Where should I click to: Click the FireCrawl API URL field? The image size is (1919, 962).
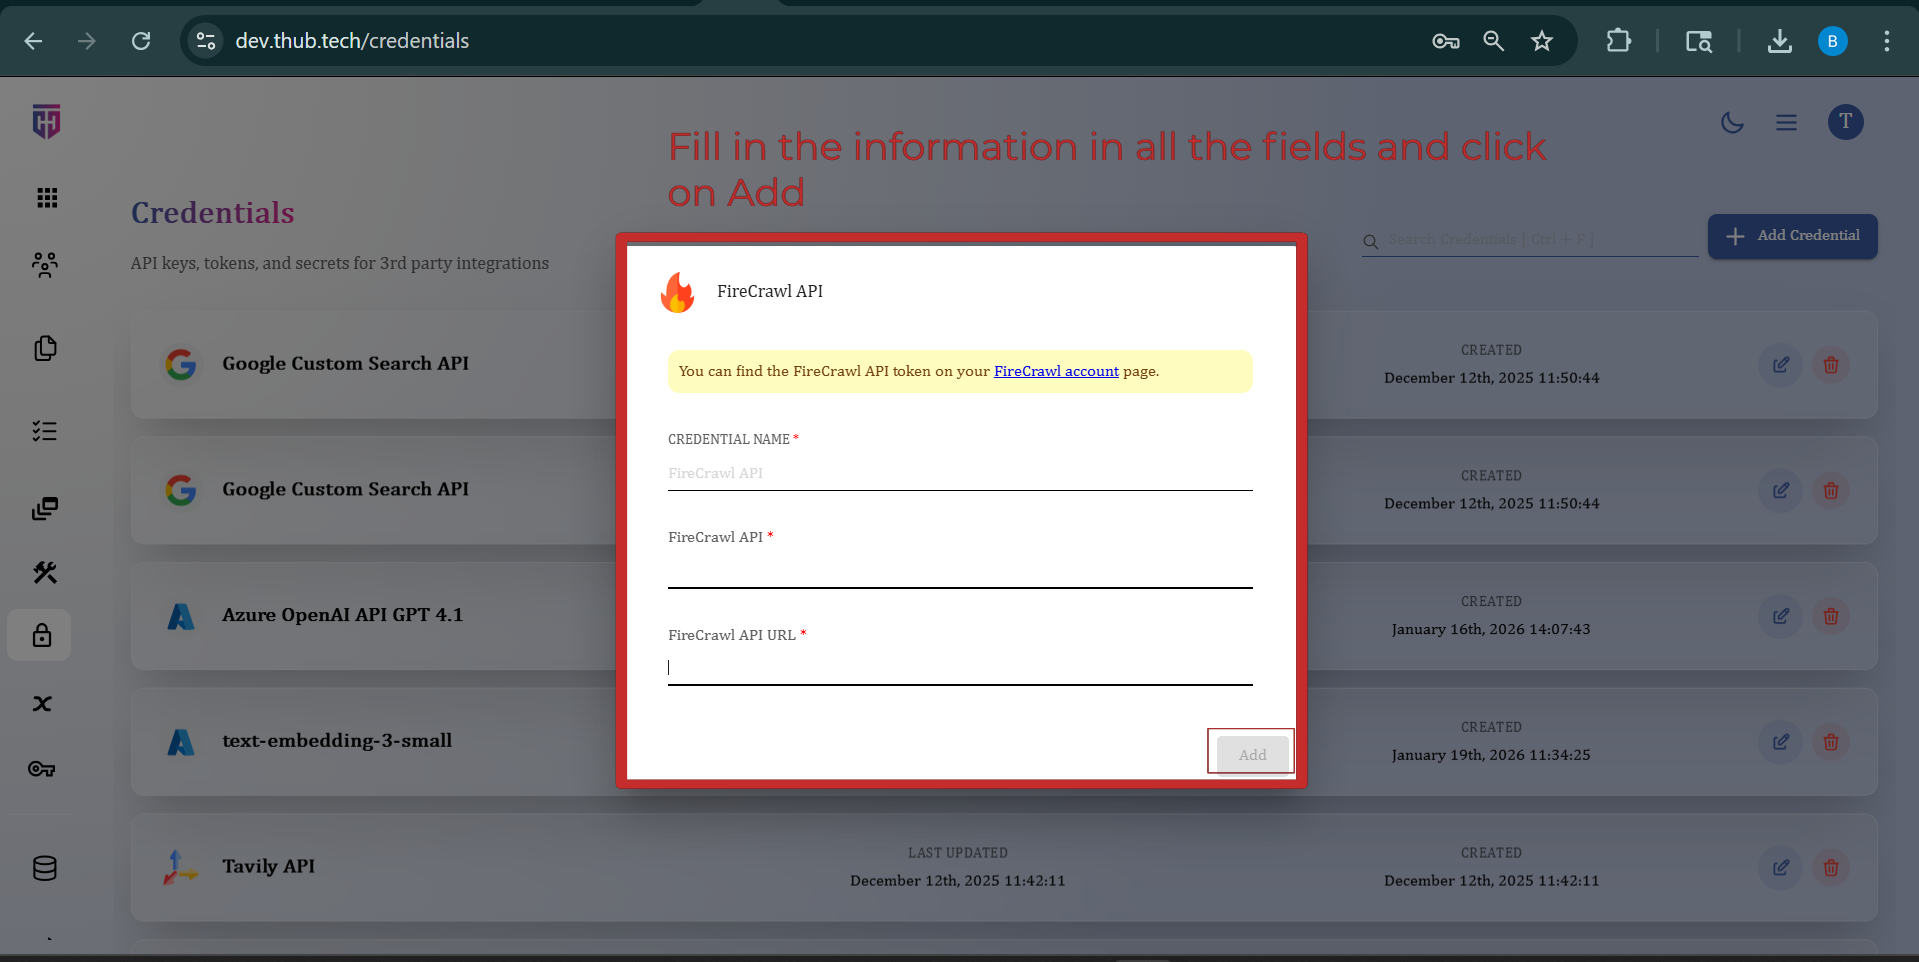click(959, 667)
